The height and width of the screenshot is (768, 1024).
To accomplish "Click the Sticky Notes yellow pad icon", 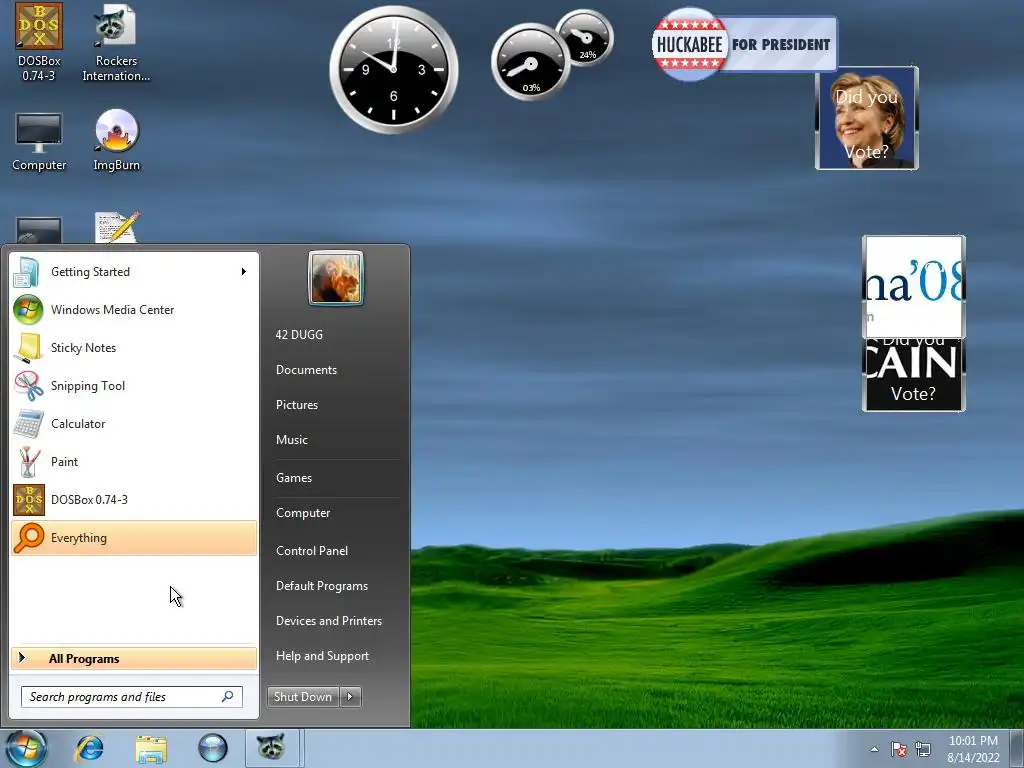I will pos(27,347).
